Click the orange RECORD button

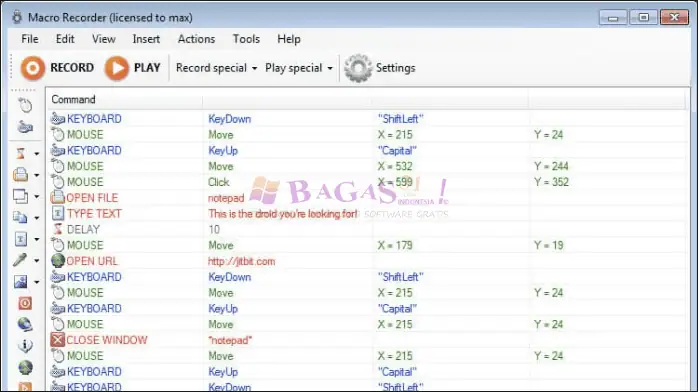point(57,68)
